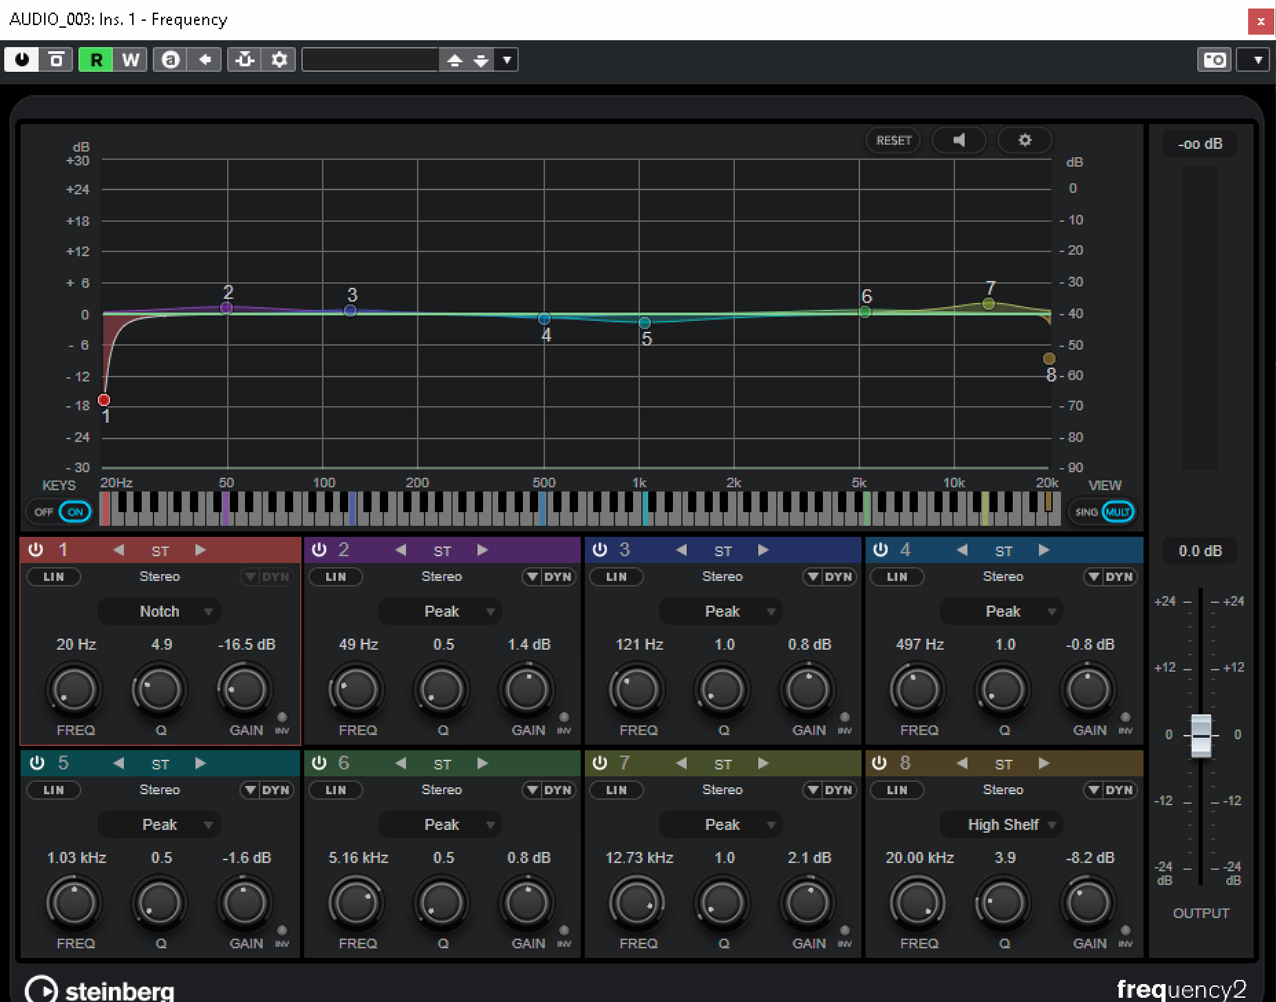
Task: Click the -oo dB peak level readout
Action: click(x=1200, y=144)
